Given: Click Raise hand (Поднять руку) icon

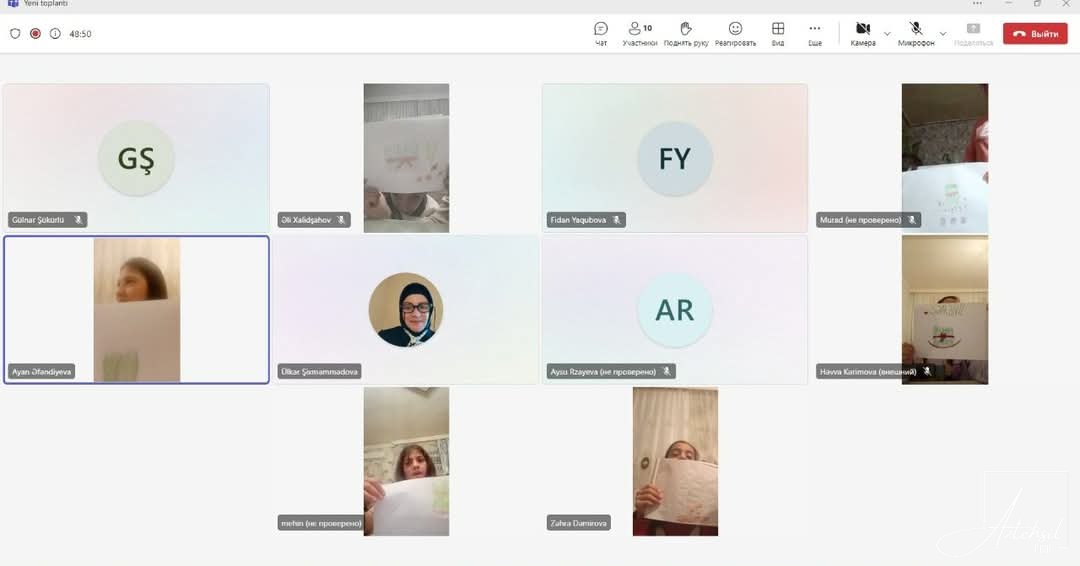Looking at the screenshot, I should tap(686, 32).
